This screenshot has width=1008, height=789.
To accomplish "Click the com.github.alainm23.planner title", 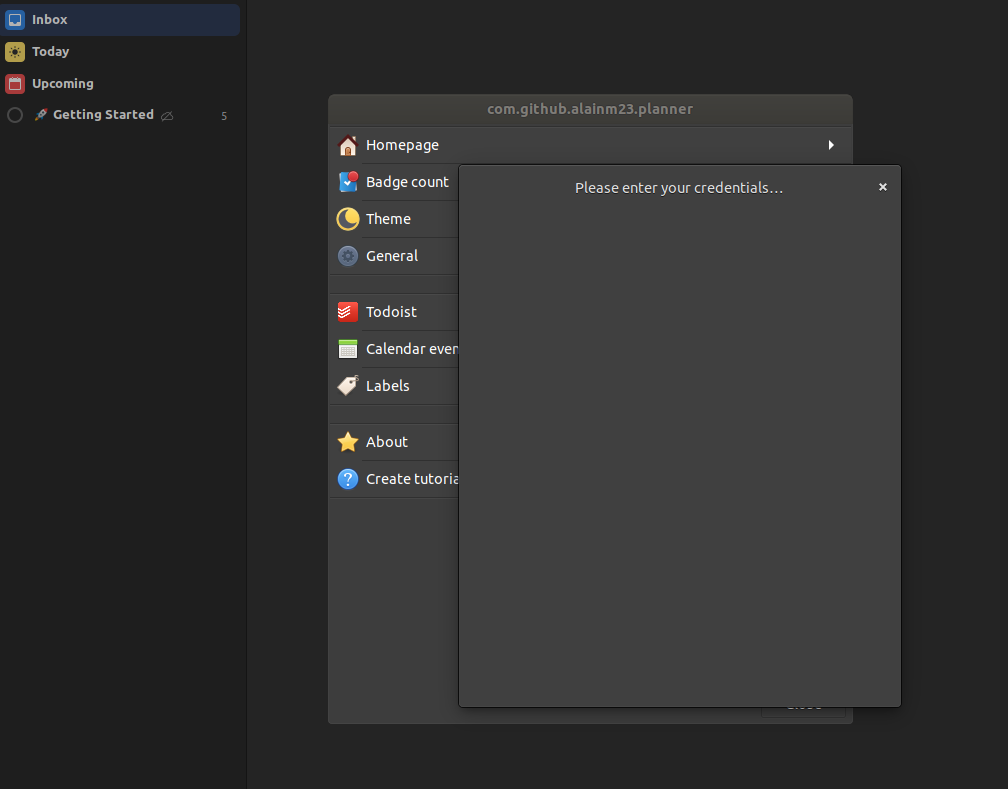I will pyautogui.click(x=590, y=109).
